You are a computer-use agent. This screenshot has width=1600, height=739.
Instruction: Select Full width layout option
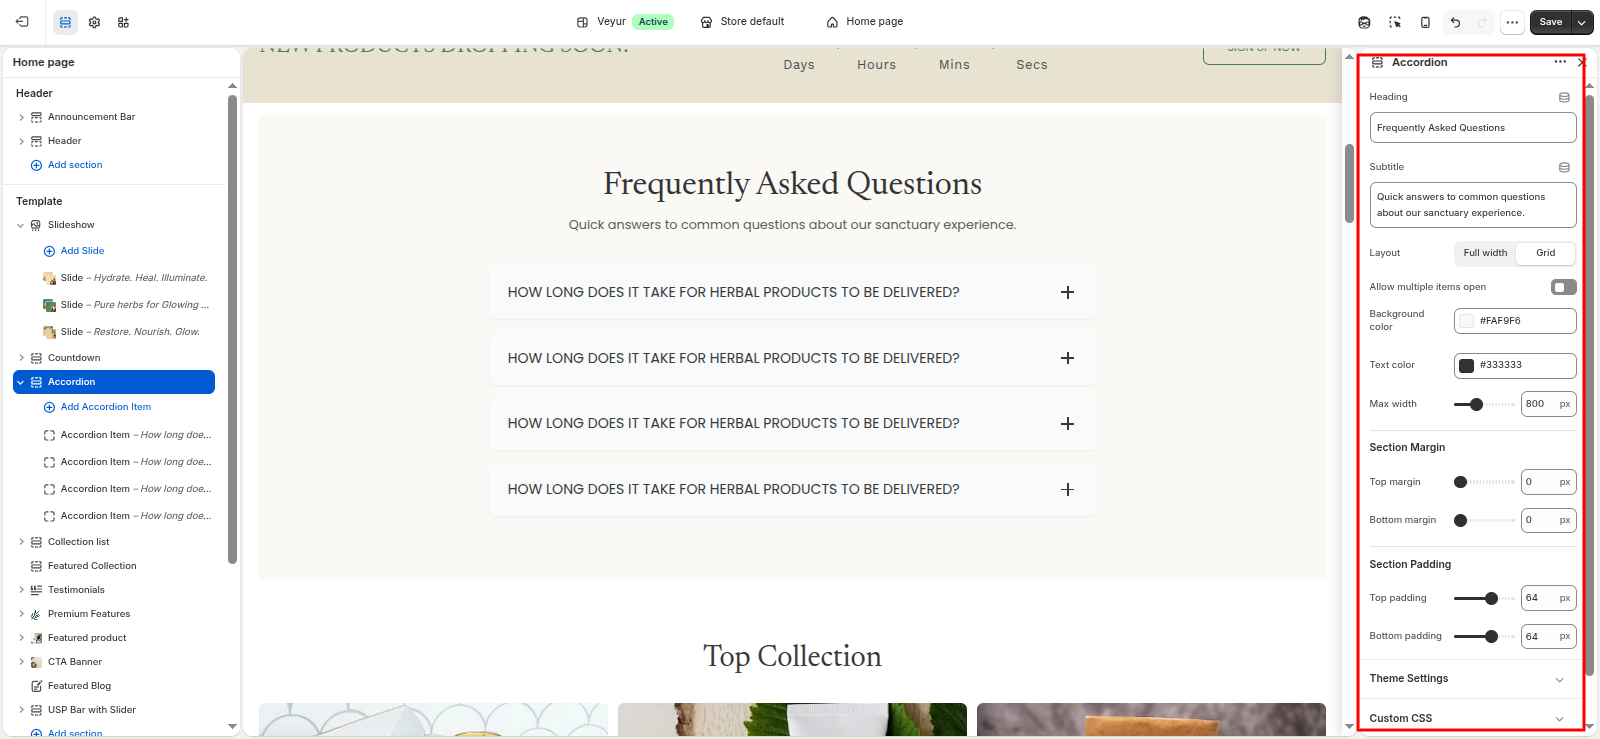click(1485, 253)
